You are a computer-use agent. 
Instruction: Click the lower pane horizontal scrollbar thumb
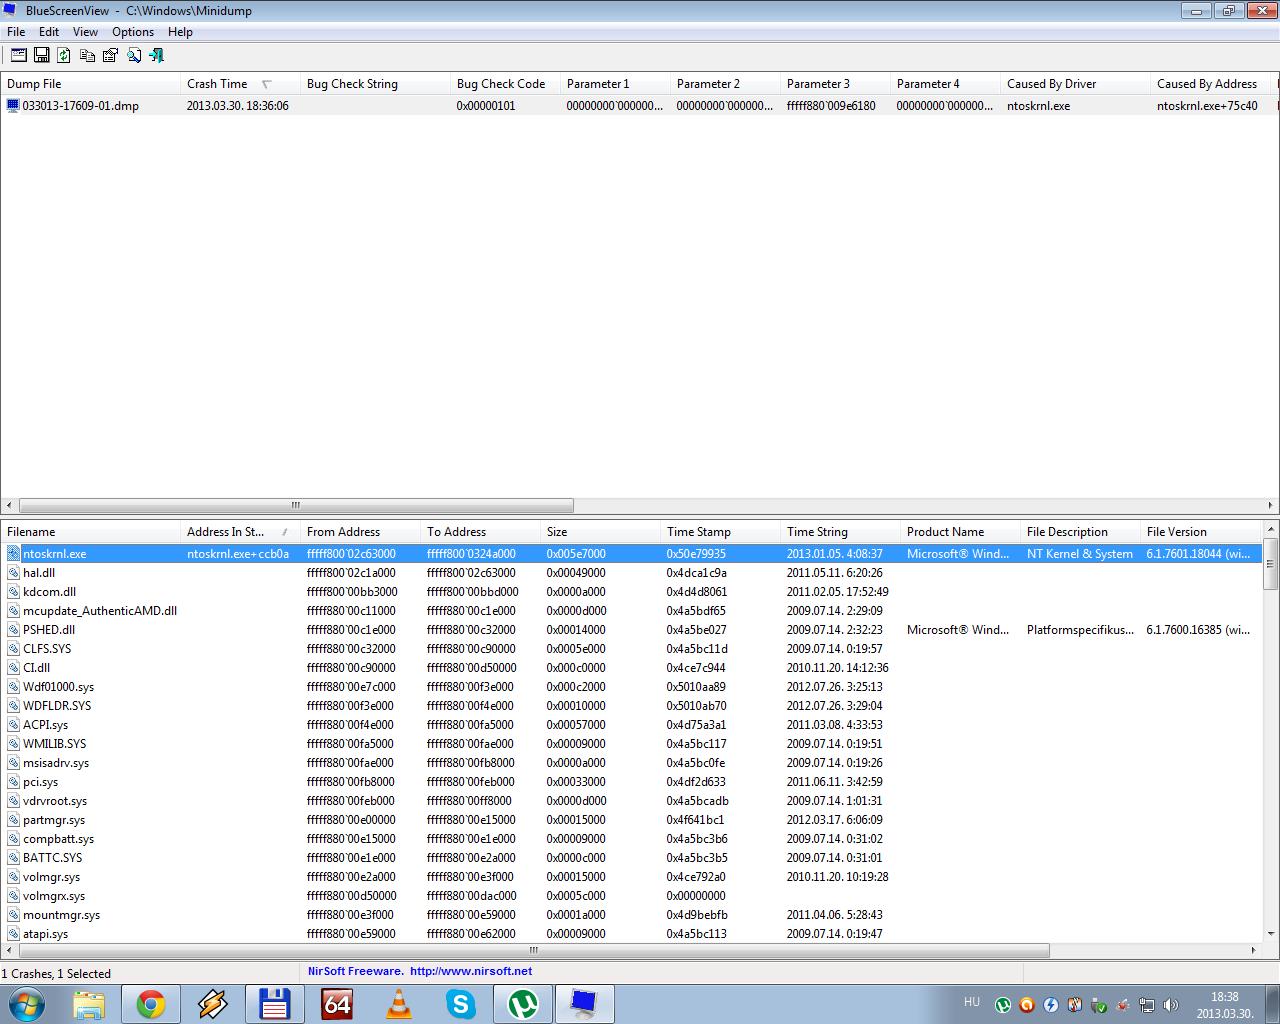(x=534, y=950)
